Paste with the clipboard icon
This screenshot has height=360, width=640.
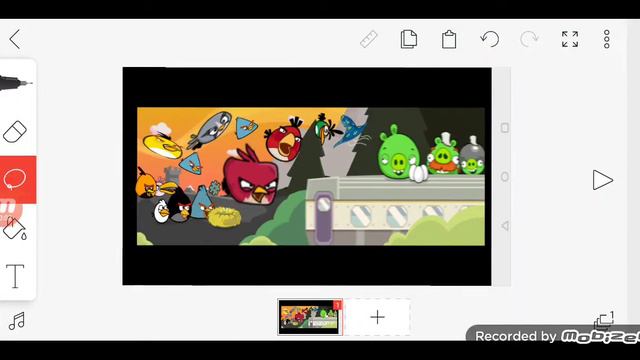449,39
